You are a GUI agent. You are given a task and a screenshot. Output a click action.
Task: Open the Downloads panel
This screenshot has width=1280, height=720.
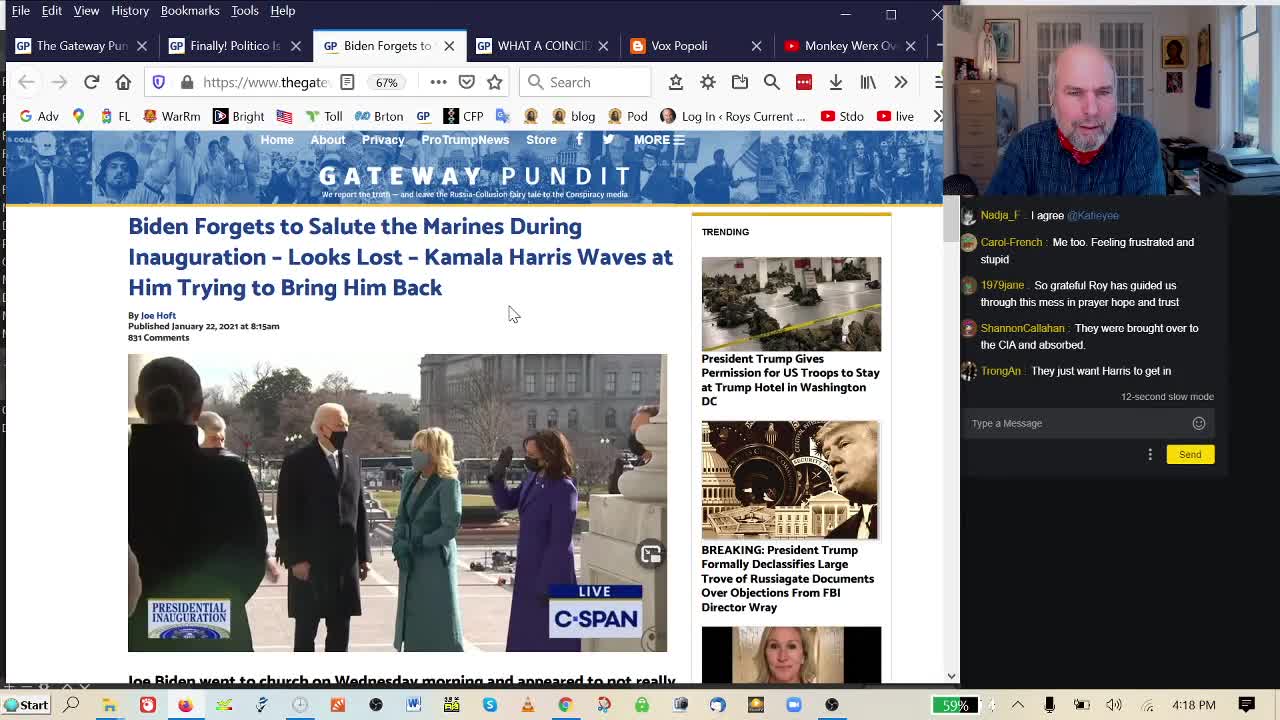836,82
